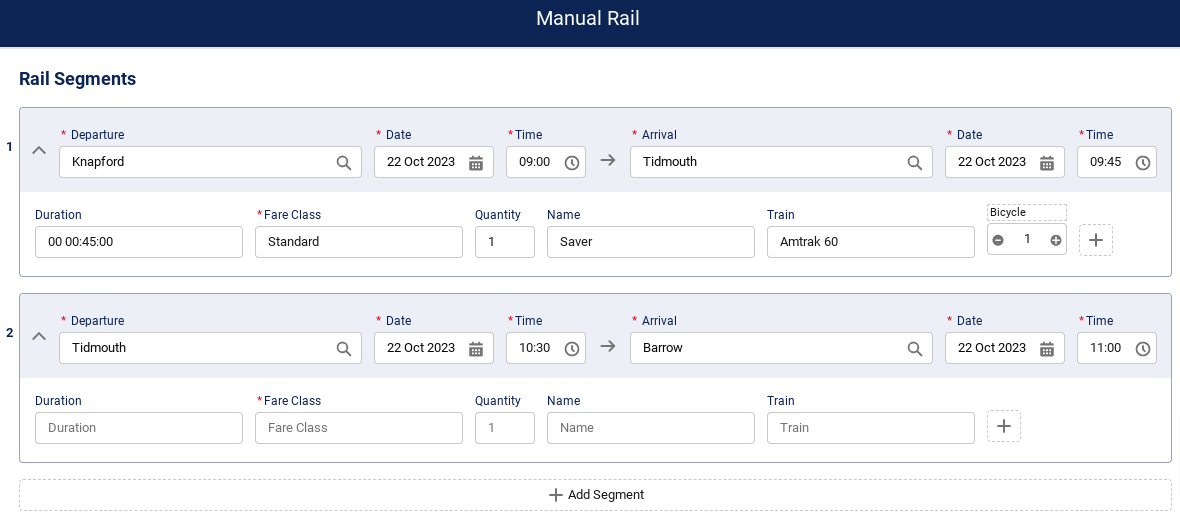
Task: Add extra item with plus in segment 1
Action: point(1096,240)
